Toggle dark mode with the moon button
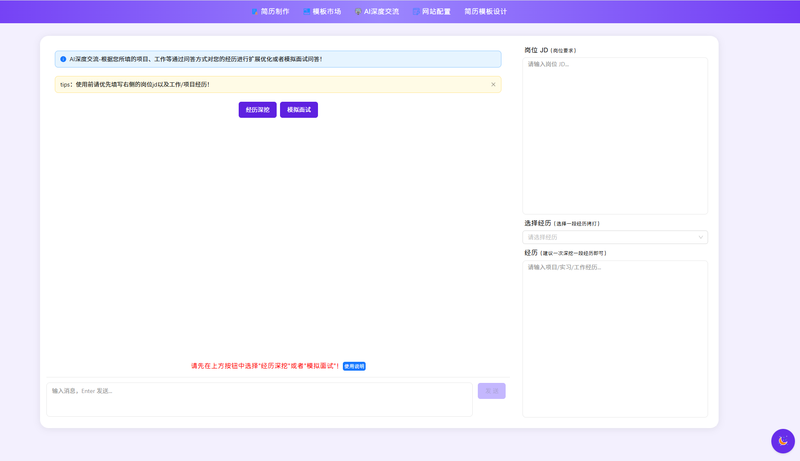This screenshot has height=461, width=800. click(783, 441)
